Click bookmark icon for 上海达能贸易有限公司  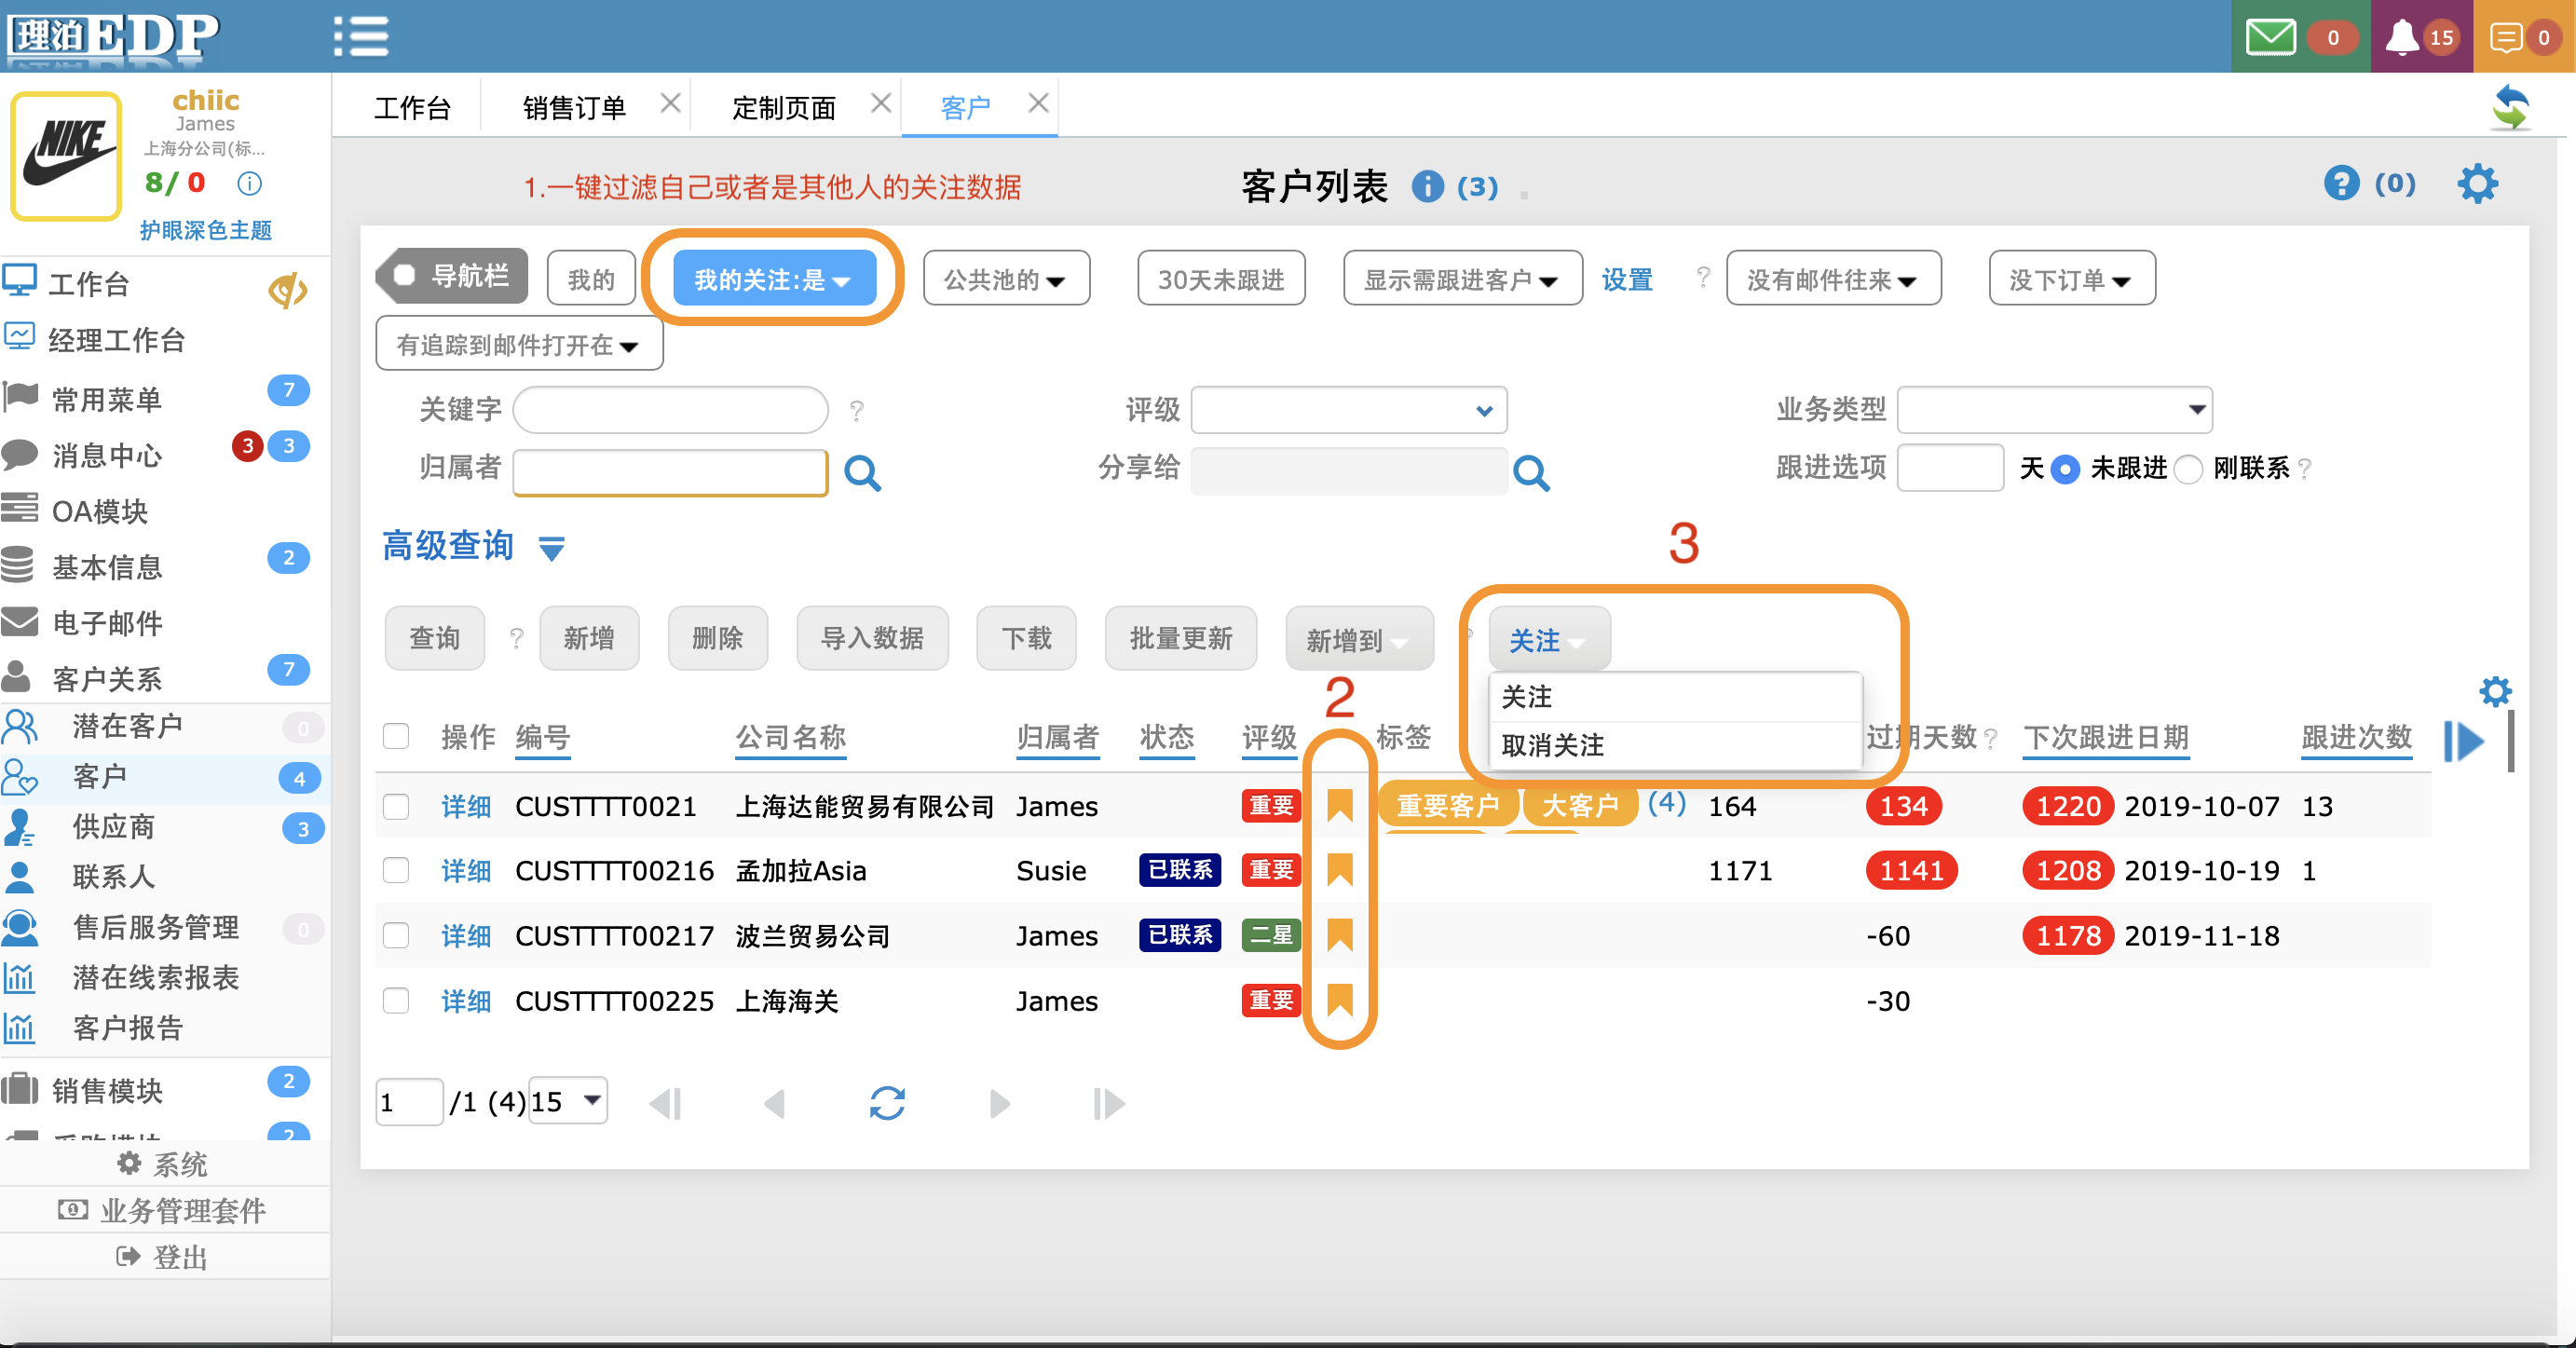coord(1339,806)
